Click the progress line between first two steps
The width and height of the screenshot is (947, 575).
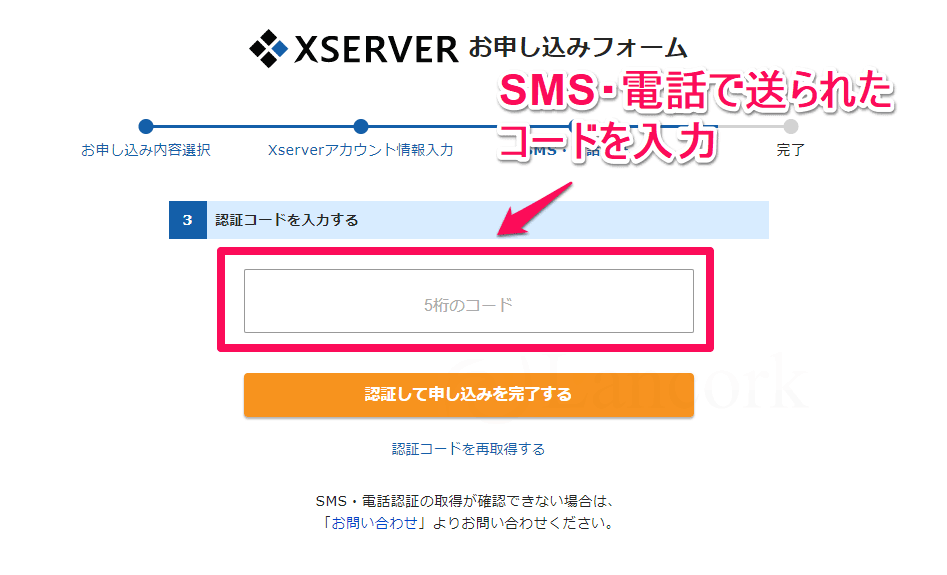pos(253,126)
